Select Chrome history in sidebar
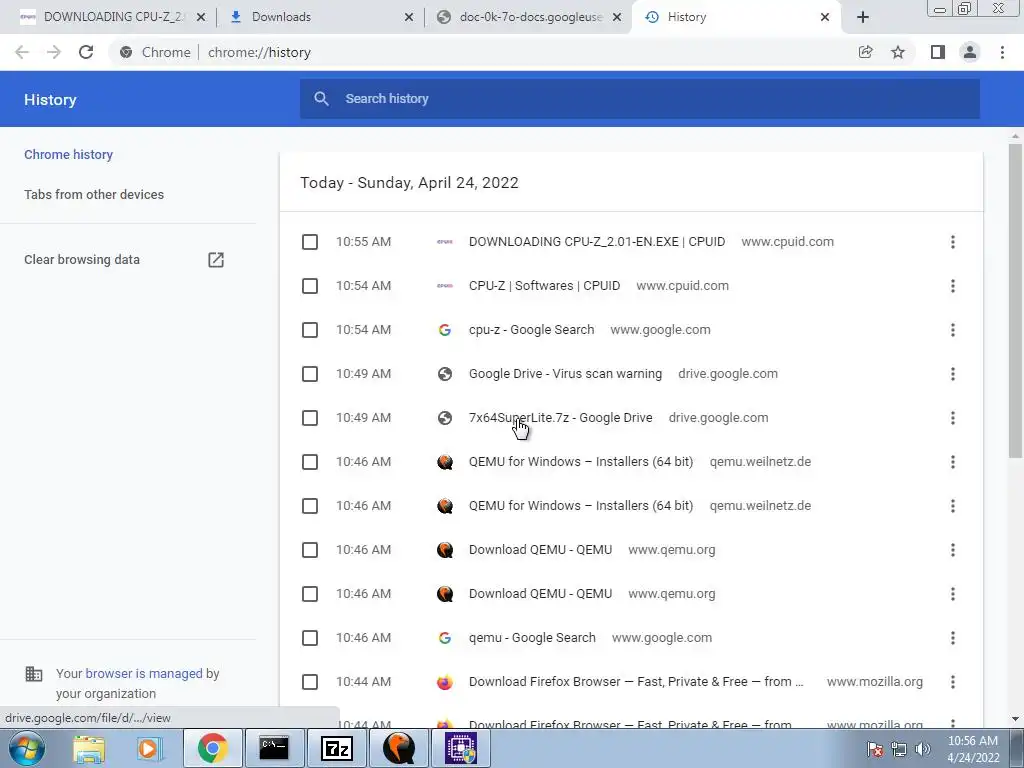This screenshot has width=1024, height=768. tap(69, 155)
